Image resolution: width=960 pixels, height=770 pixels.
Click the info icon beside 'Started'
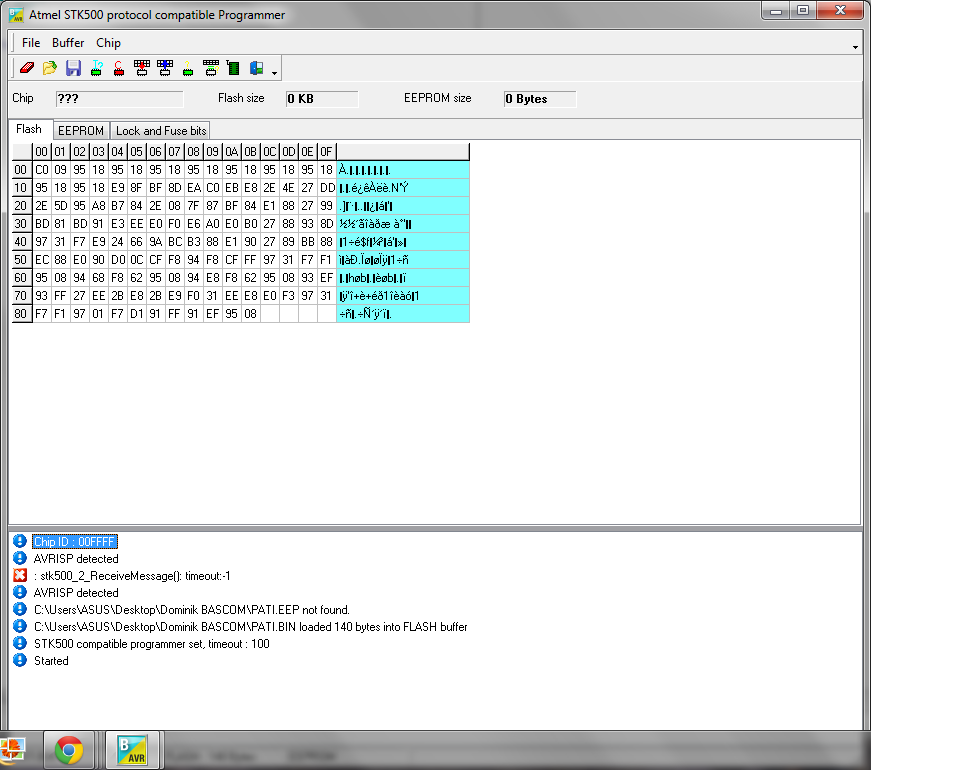click(x=20, y=660)
